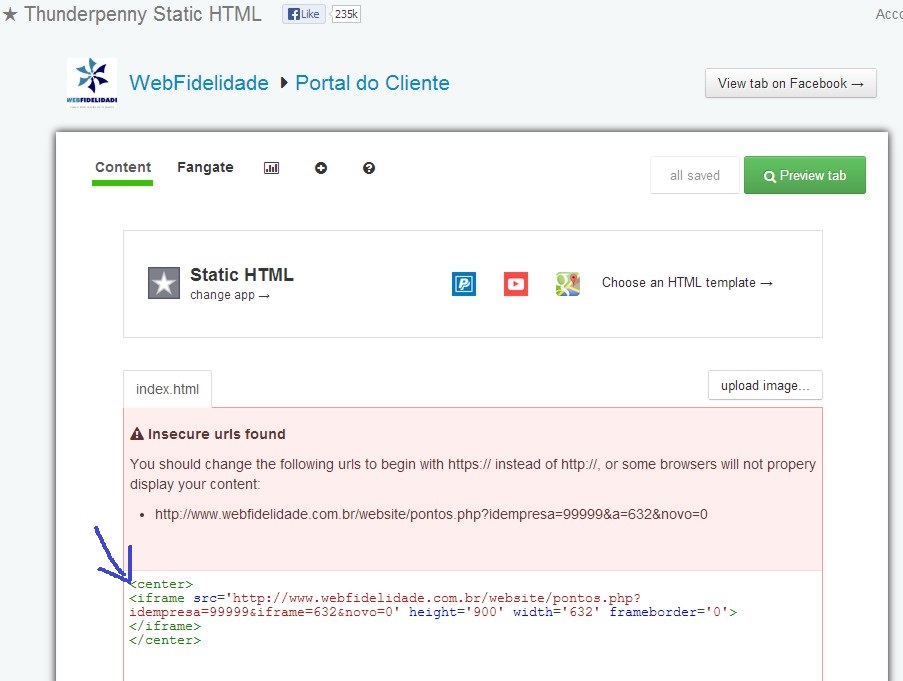This screenshot has width=903, height=681.
Task: Click the iframe src line in code editor
Action: point(385,598)
